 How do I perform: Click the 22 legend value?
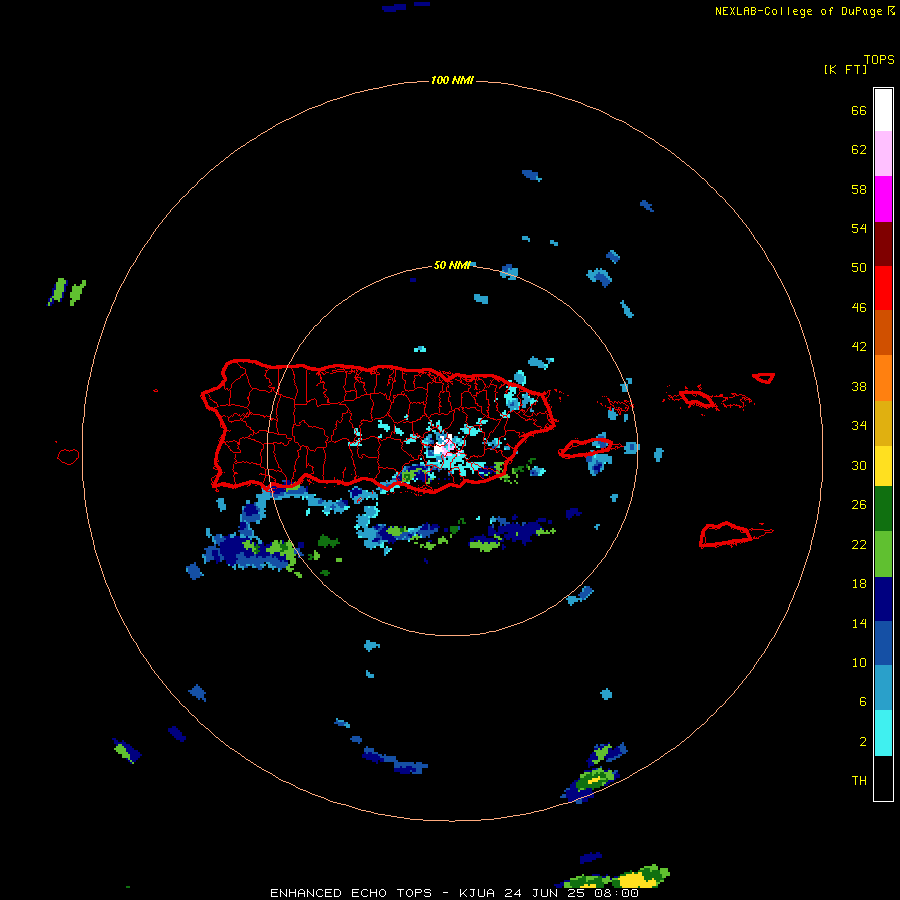tap(859, 545)
